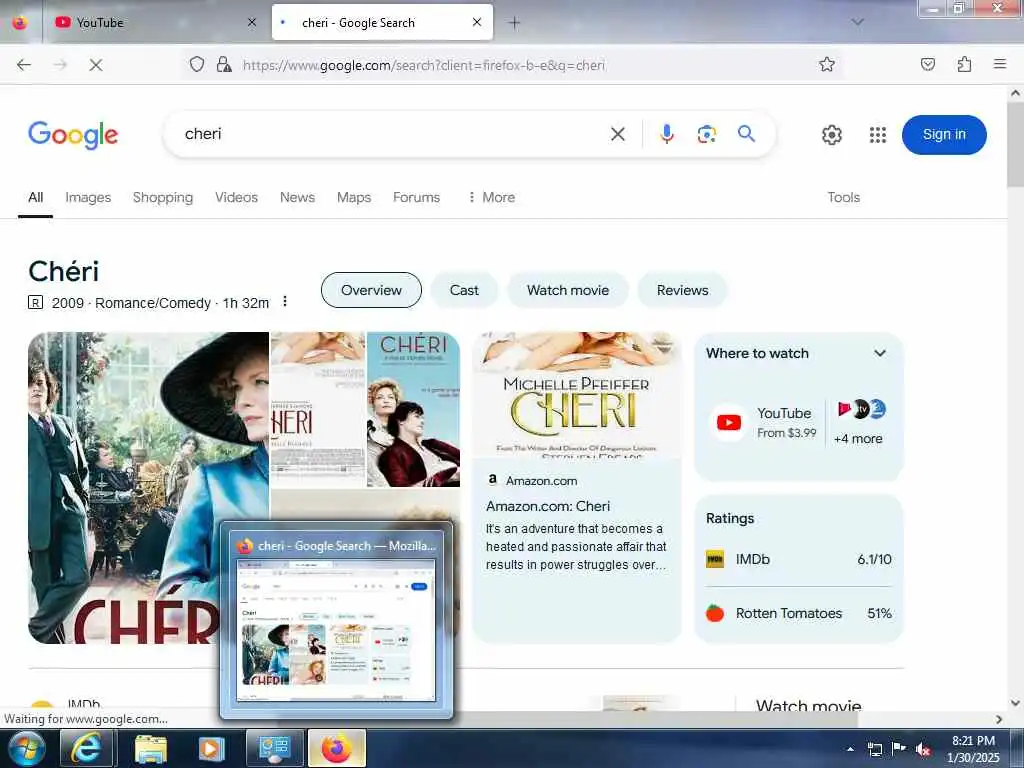Viewport: 1024px width, 768px height.
Task: Click the YouTube play icon in Where to watch
Action: pyautogui.click(x=729, y=423)
